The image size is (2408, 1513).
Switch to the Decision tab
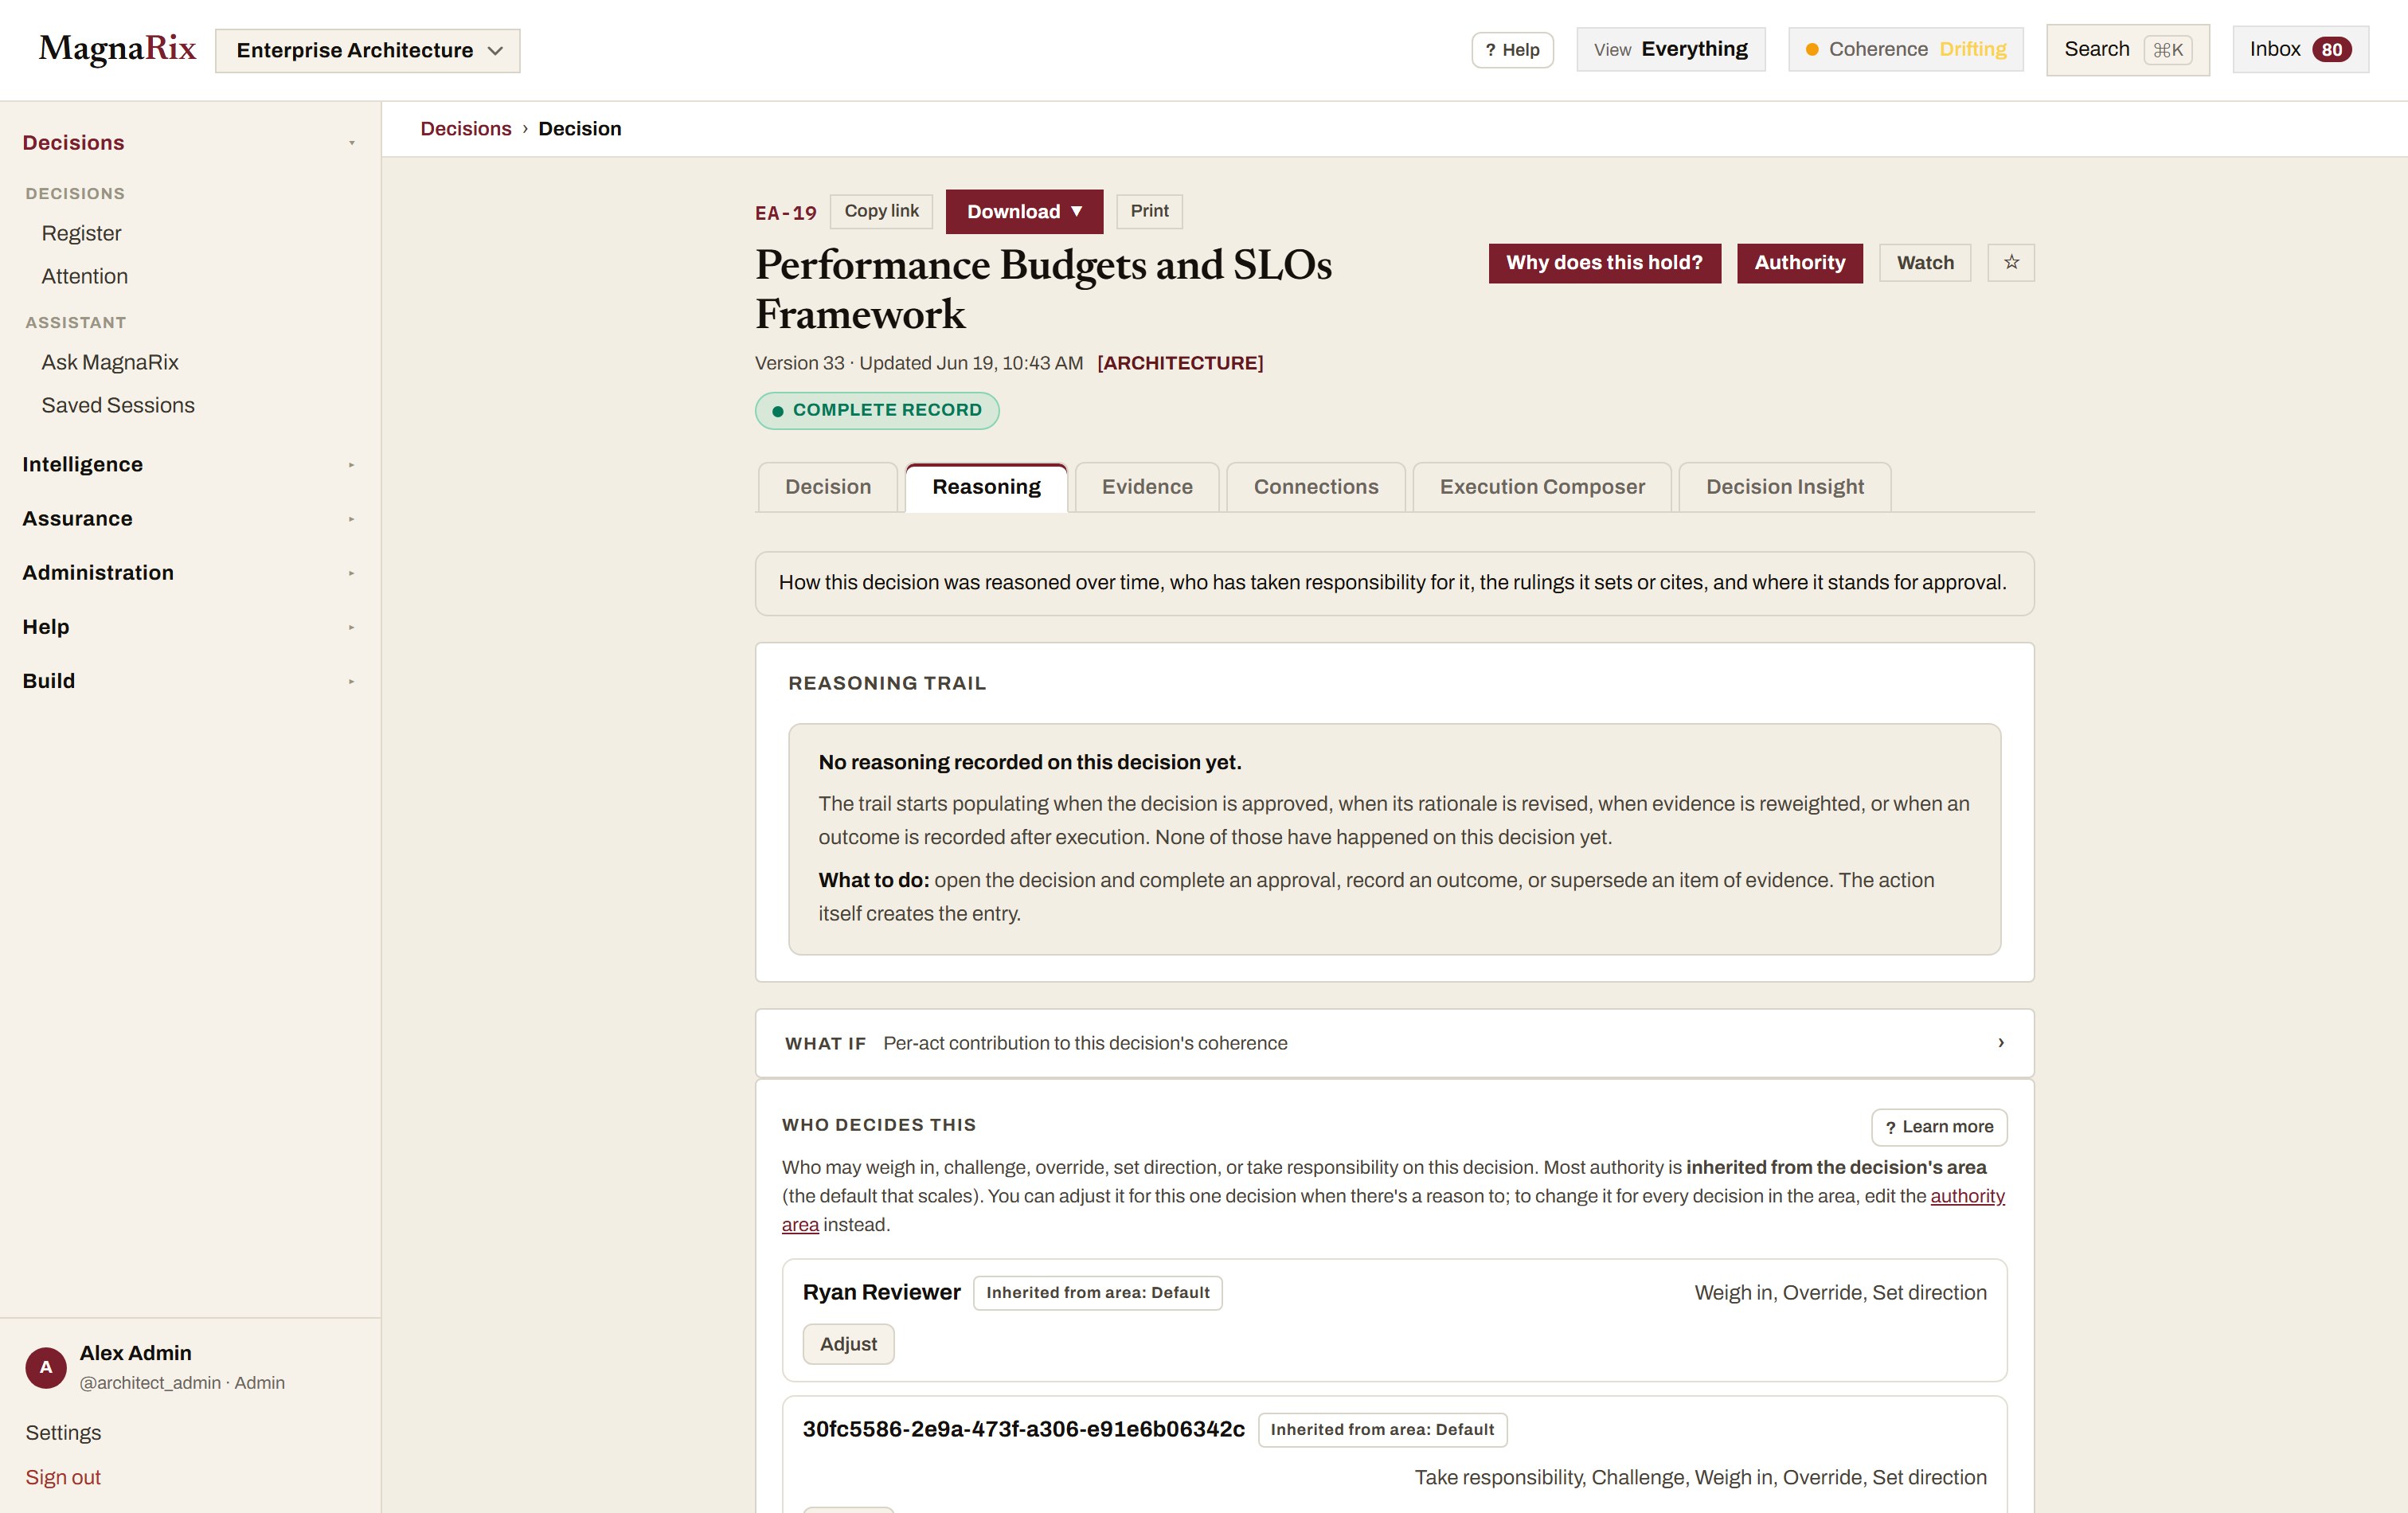coord(827,487)
